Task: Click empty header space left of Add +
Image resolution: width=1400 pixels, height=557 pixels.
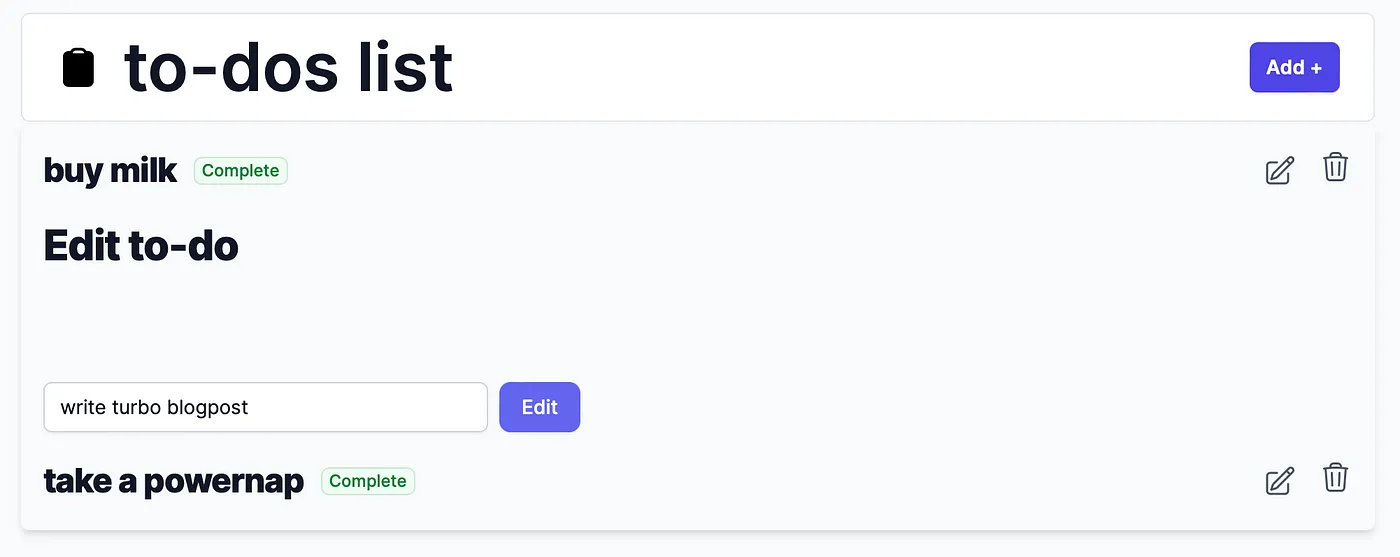Action: pyautogui.click(x=850, y=67)
